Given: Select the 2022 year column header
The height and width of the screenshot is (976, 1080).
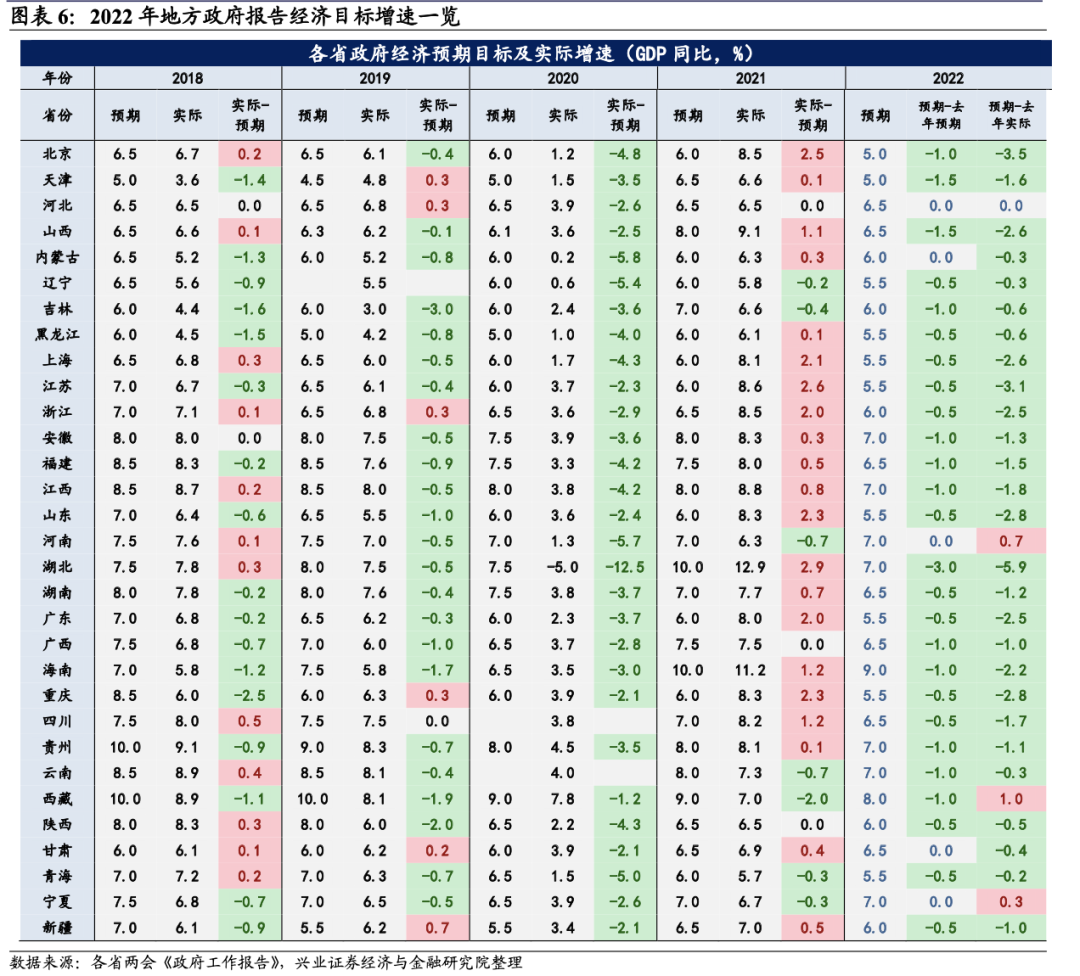Looking at the screenshot, I should [947, 78].
